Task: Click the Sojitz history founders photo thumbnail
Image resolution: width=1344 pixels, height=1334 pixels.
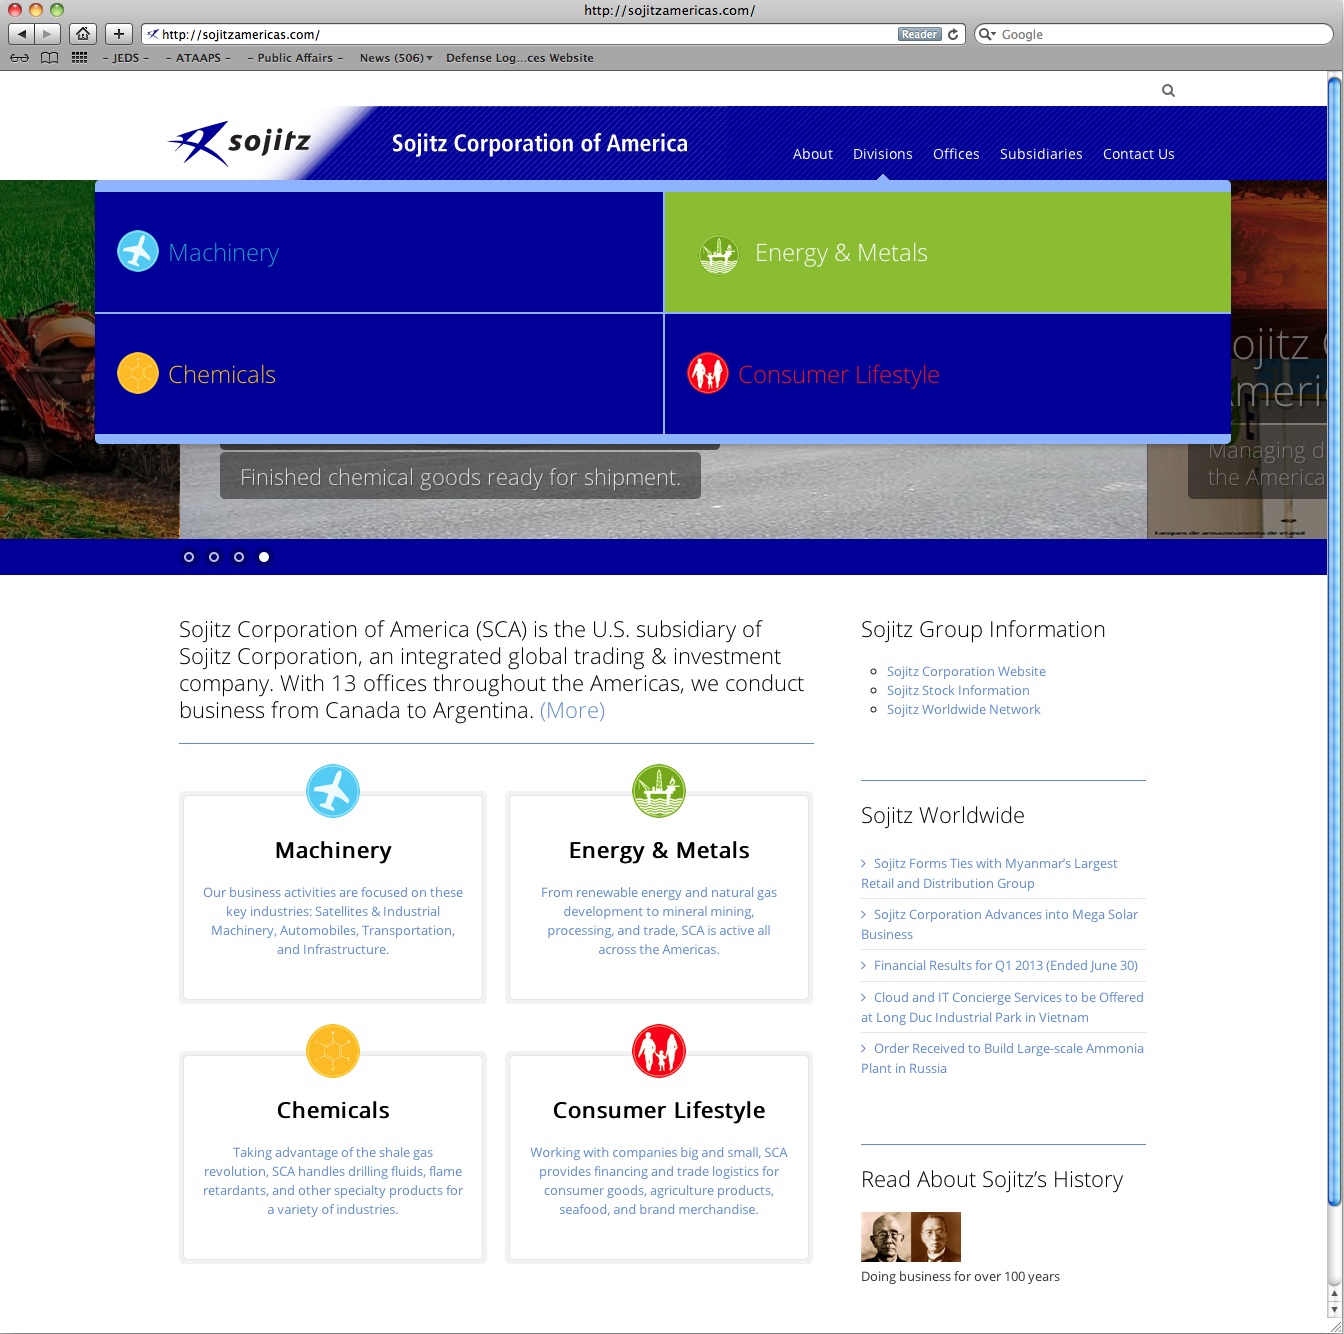Action: 910,1237
